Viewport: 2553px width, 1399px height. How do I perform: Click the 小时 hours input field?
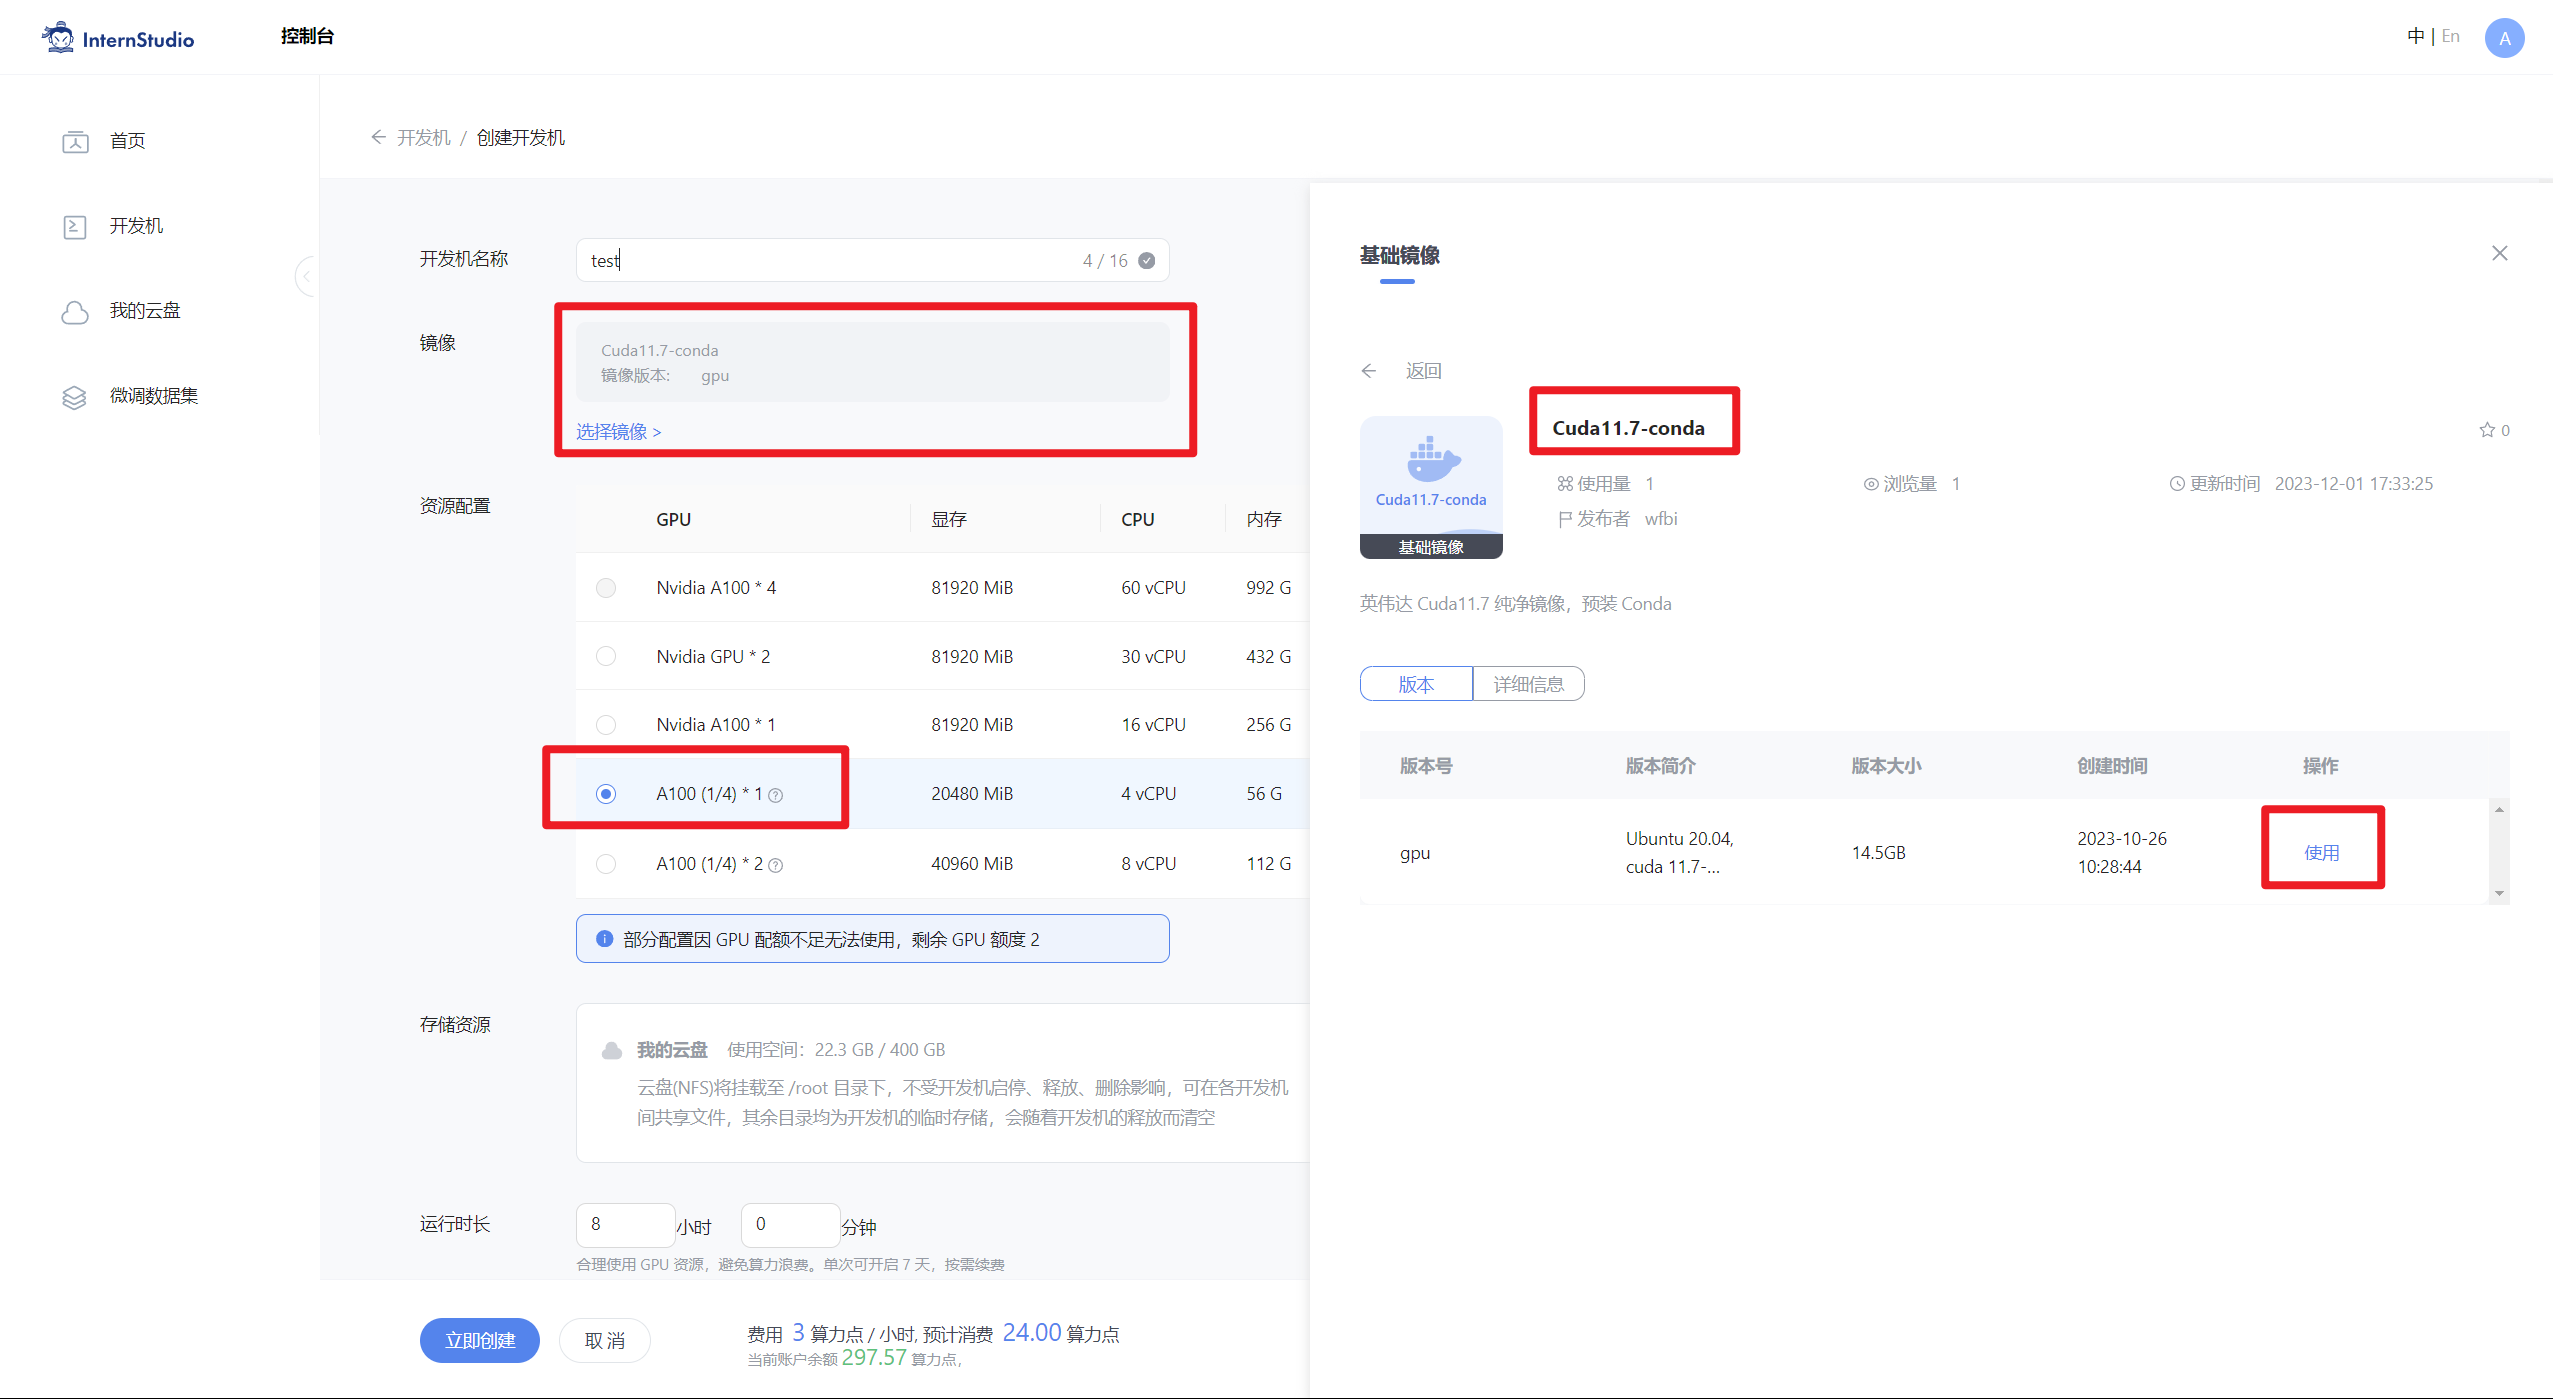point(624,1224)
